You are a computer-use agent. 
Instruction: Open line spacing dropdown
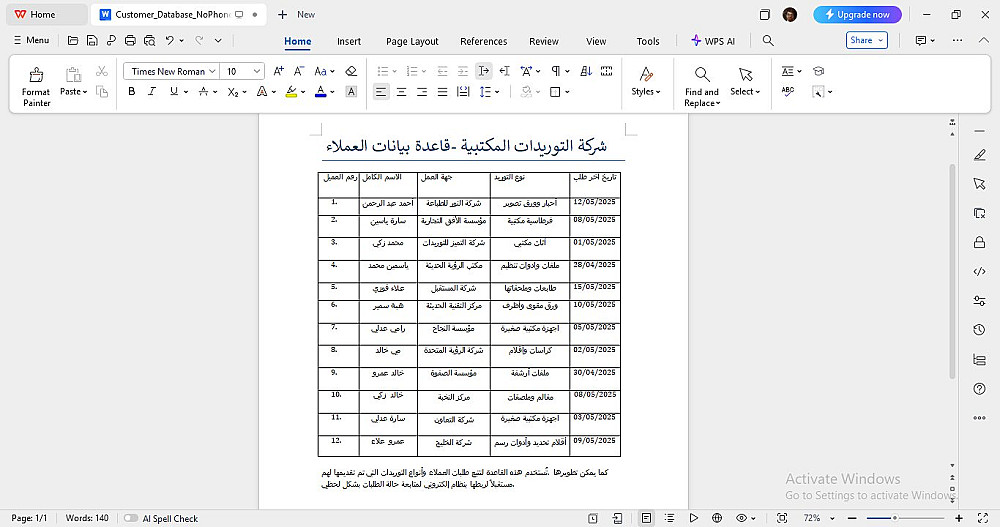pyautogui.click(x=497, y=92)
